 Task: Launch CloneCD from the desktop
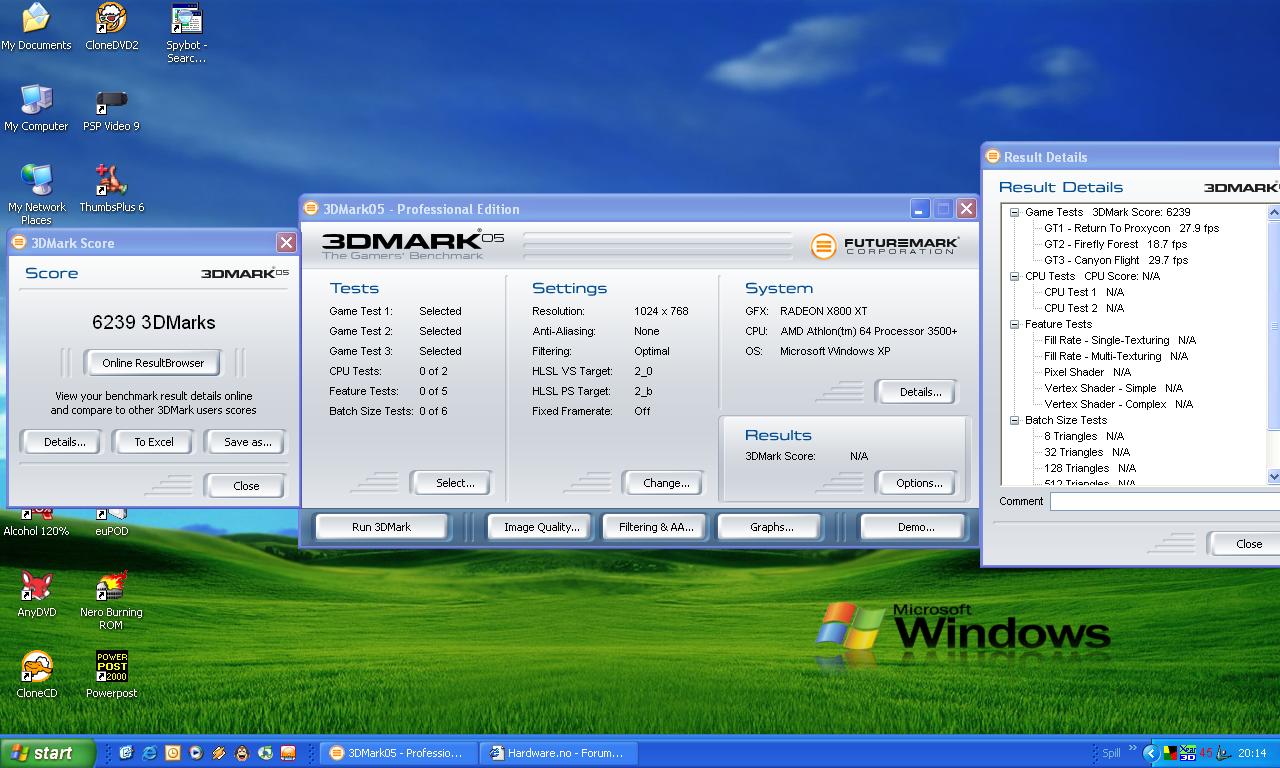[x=36, y=675]
